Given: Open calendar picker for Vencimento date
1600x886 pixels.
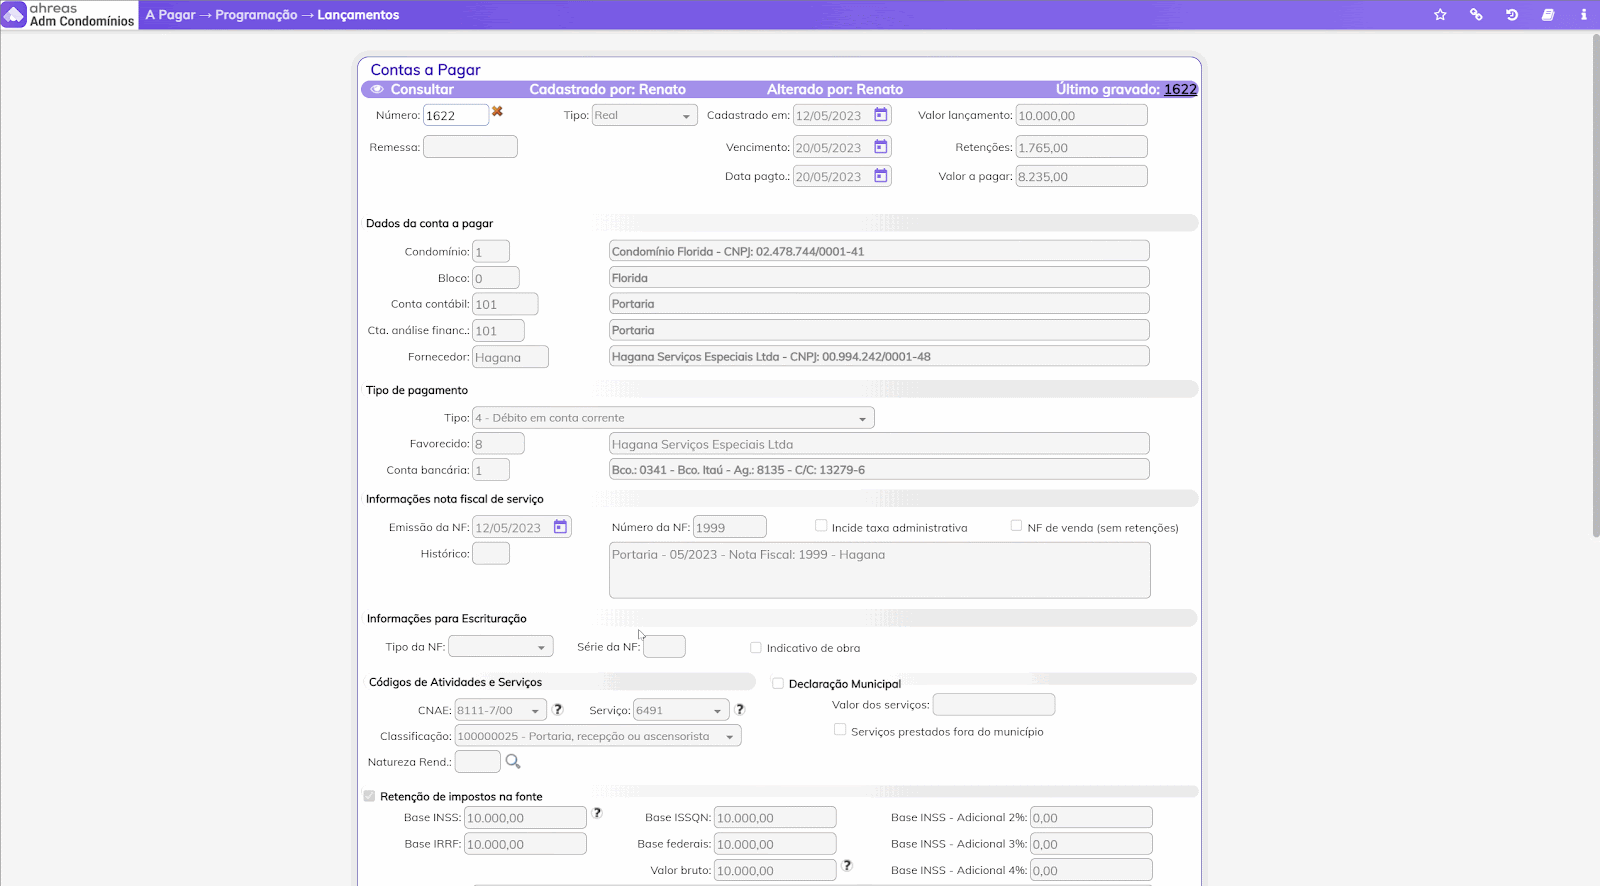Looking at the screenshot, I should pyautogui.click(x=881, y=147).
